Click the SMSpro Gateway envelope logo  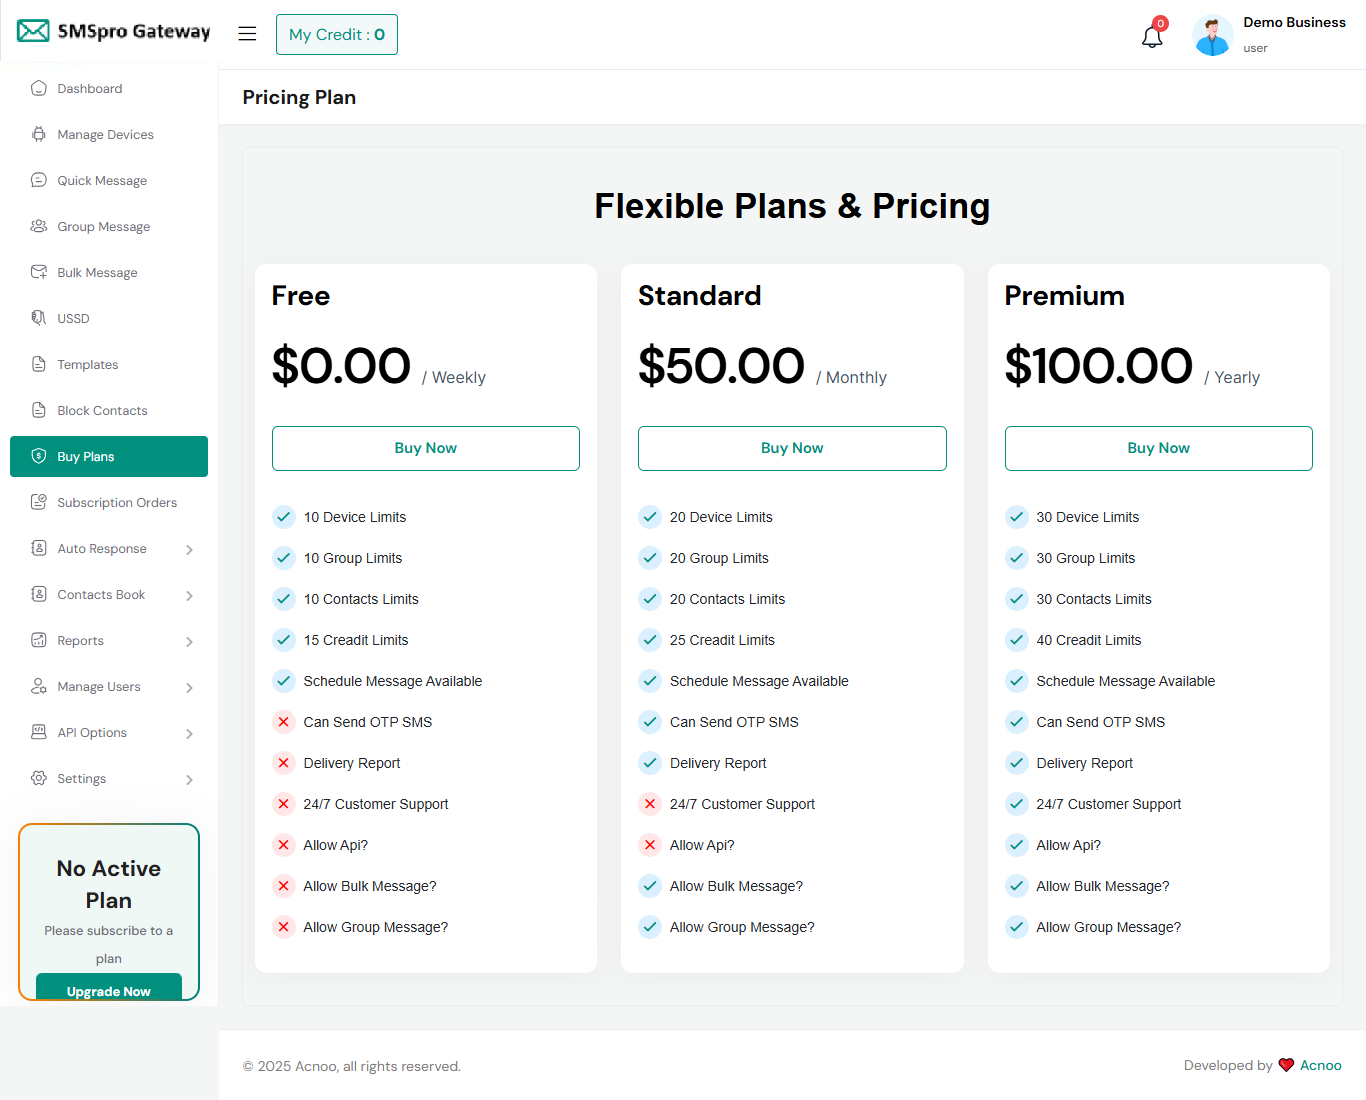33,31
